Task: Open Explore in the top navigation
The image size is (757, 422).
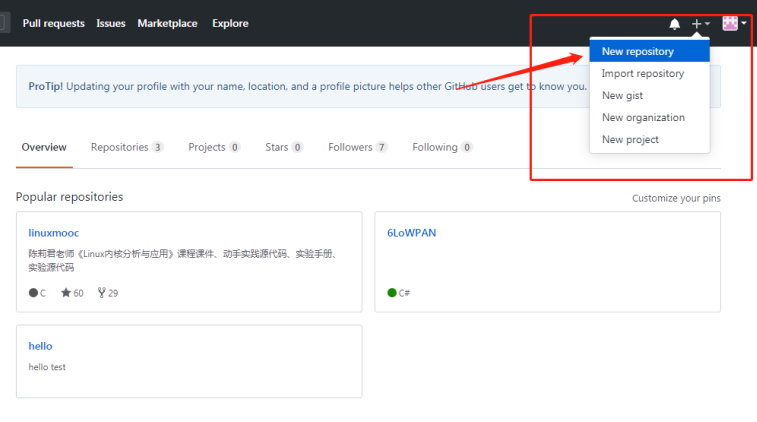Action: pyautogui.click(x=230, y=23)
